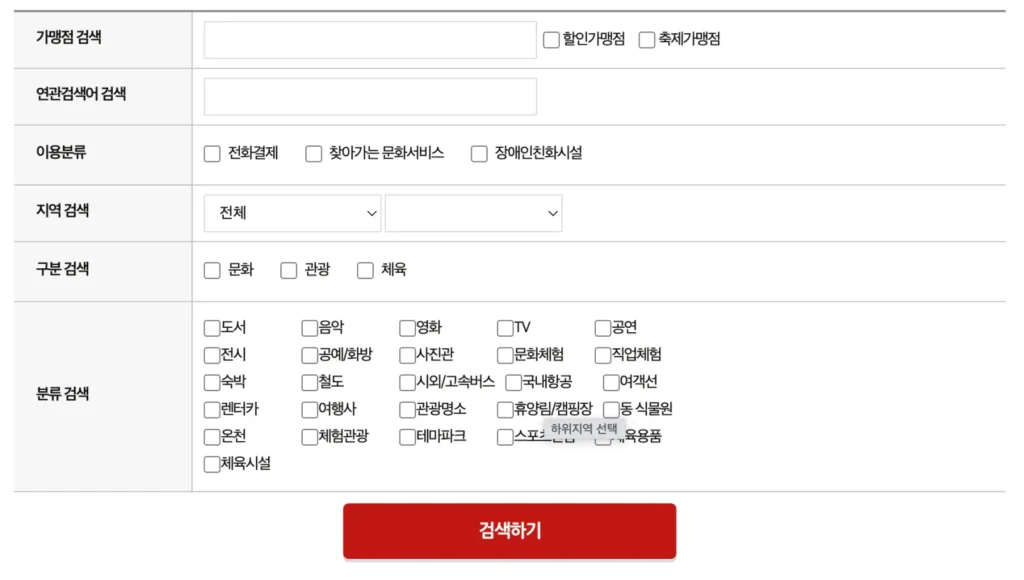Tick the 렌터카 checkbox
The height and width of the screenshot is (580, 1024).
[x=212, y=410]
